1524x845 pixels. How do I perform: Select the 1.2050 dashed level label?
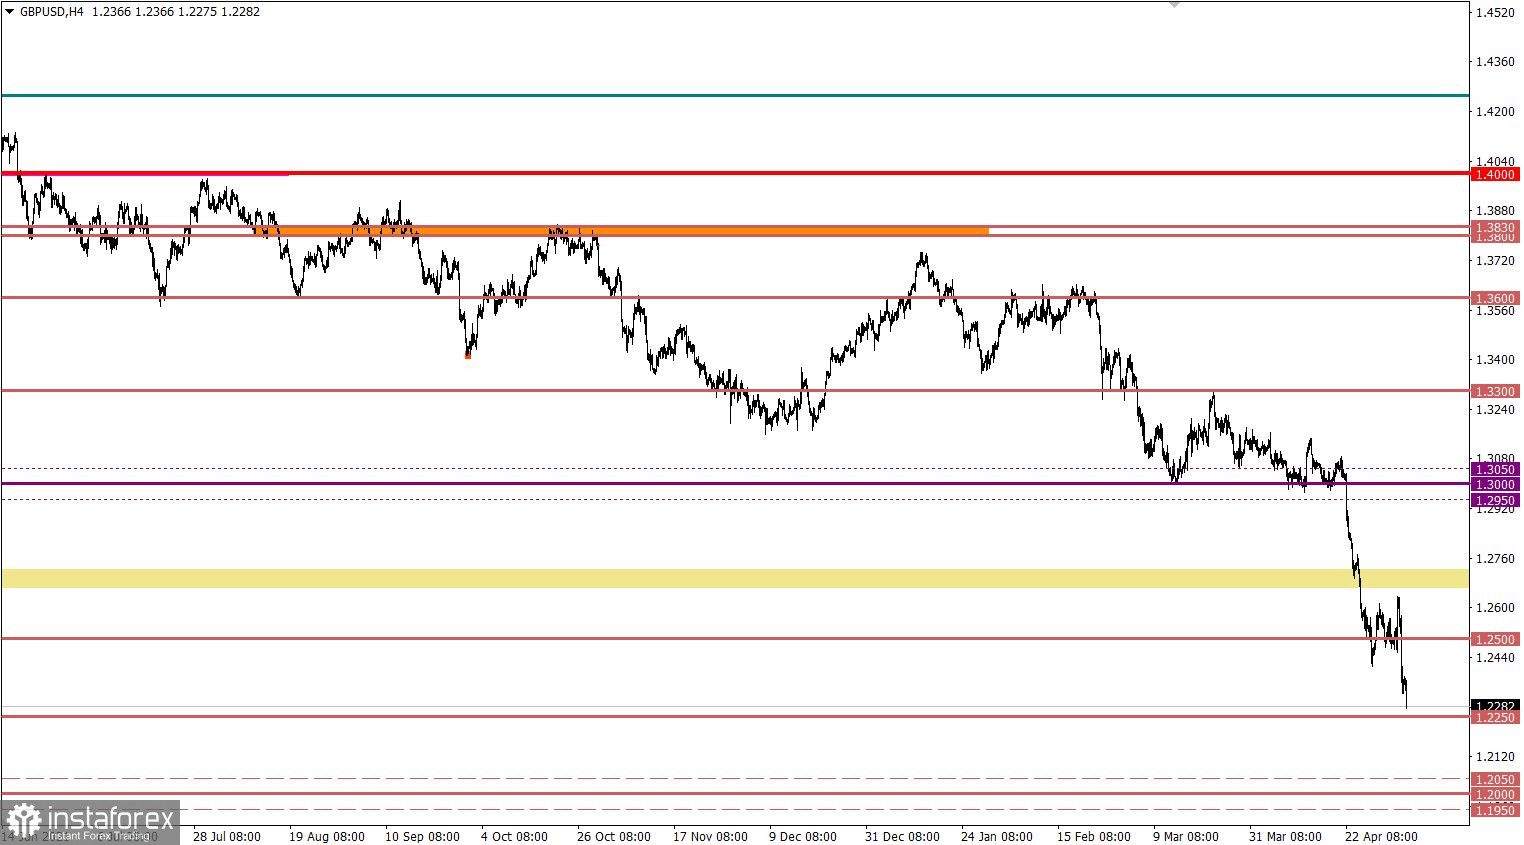(x=1495, y=779)
